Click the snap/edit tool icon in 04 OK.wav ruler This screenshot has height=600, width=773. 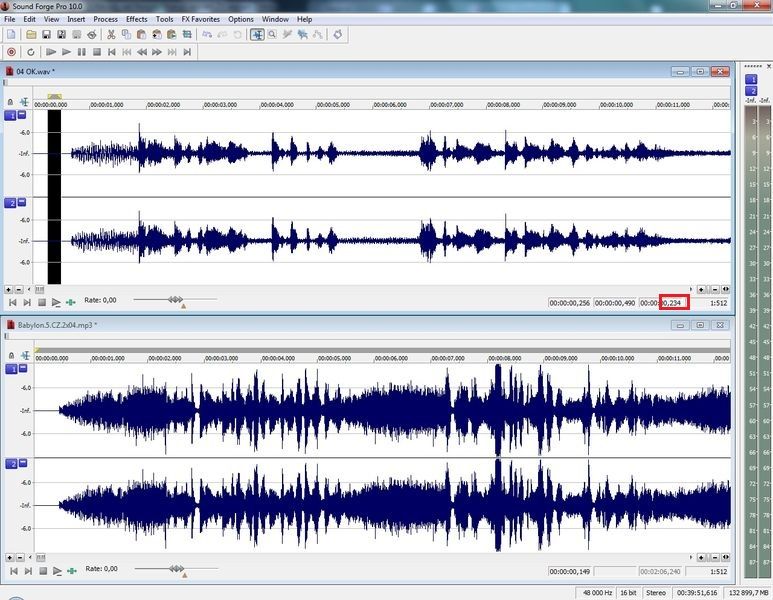pos(24,102)
